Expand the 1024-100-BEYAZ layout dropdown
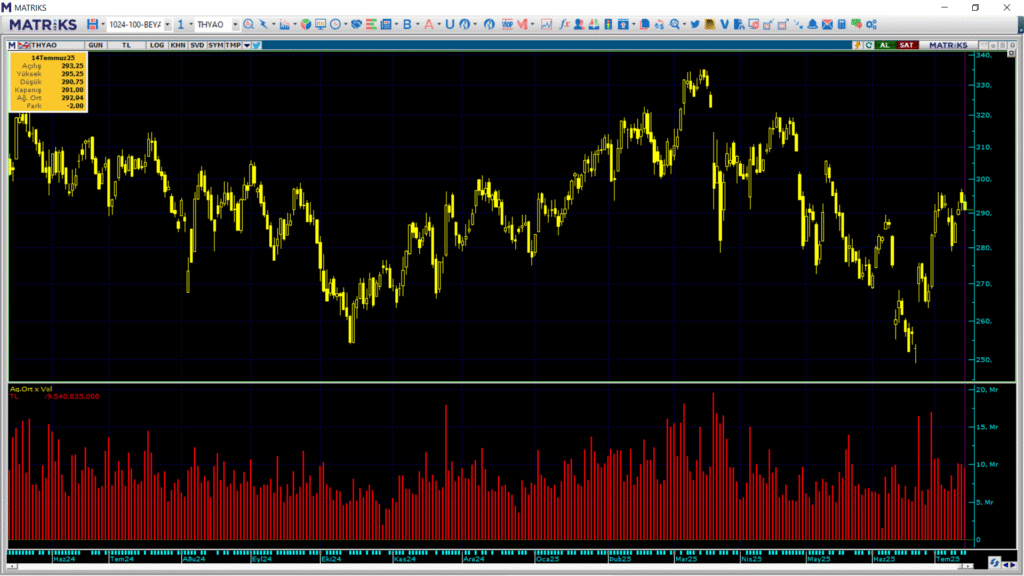This screenshot has height=576, width=1024. 168,24
